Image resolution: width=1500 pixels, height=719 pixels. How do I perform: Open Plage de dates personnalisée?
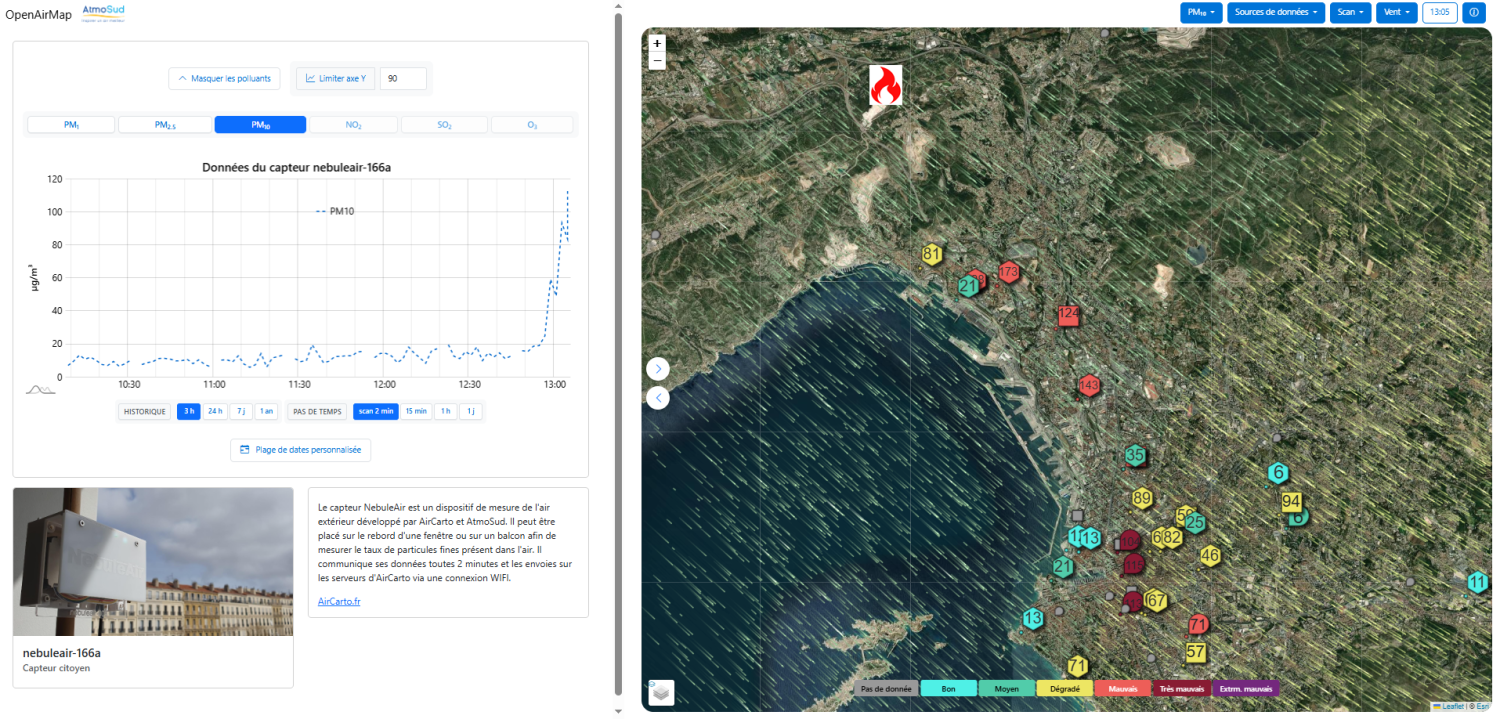pyautogui.click(x=301, y=450)
